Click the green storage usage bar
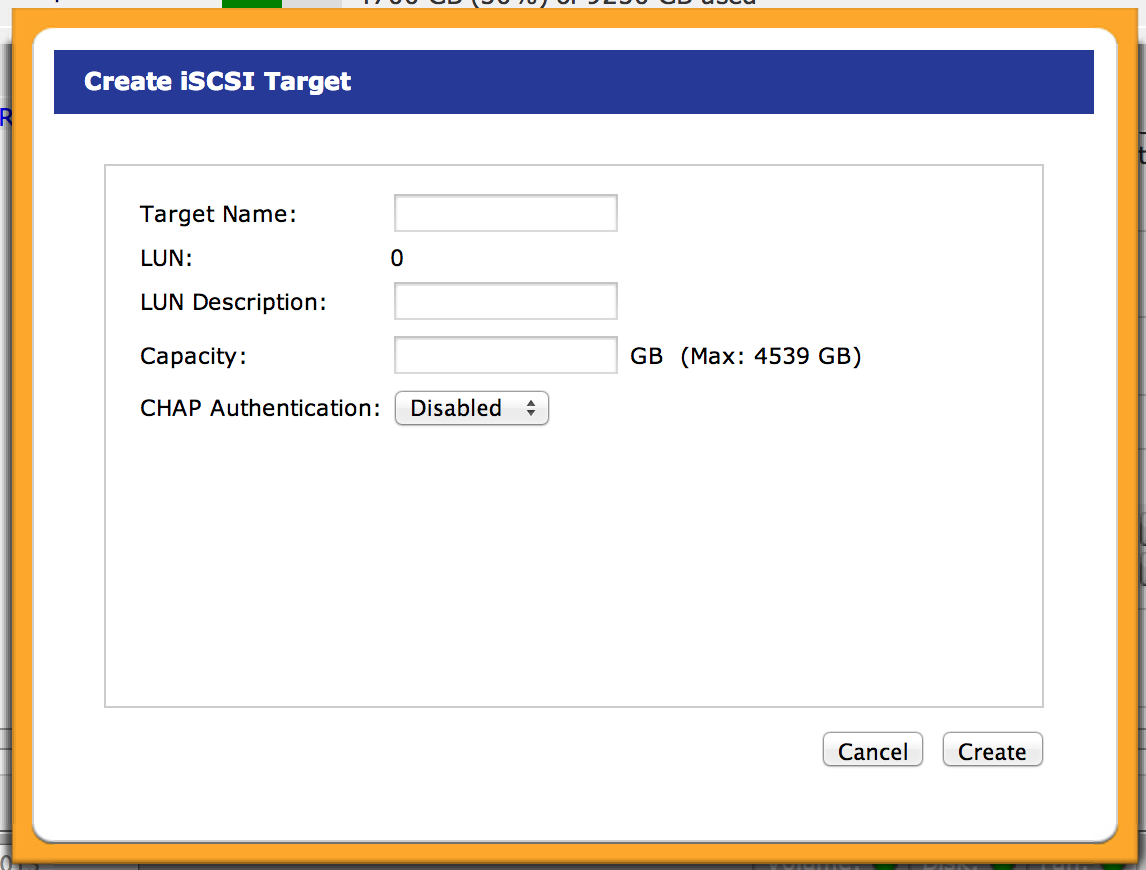Viewport: 1146px width, 870px height. (x=251, y=4)
